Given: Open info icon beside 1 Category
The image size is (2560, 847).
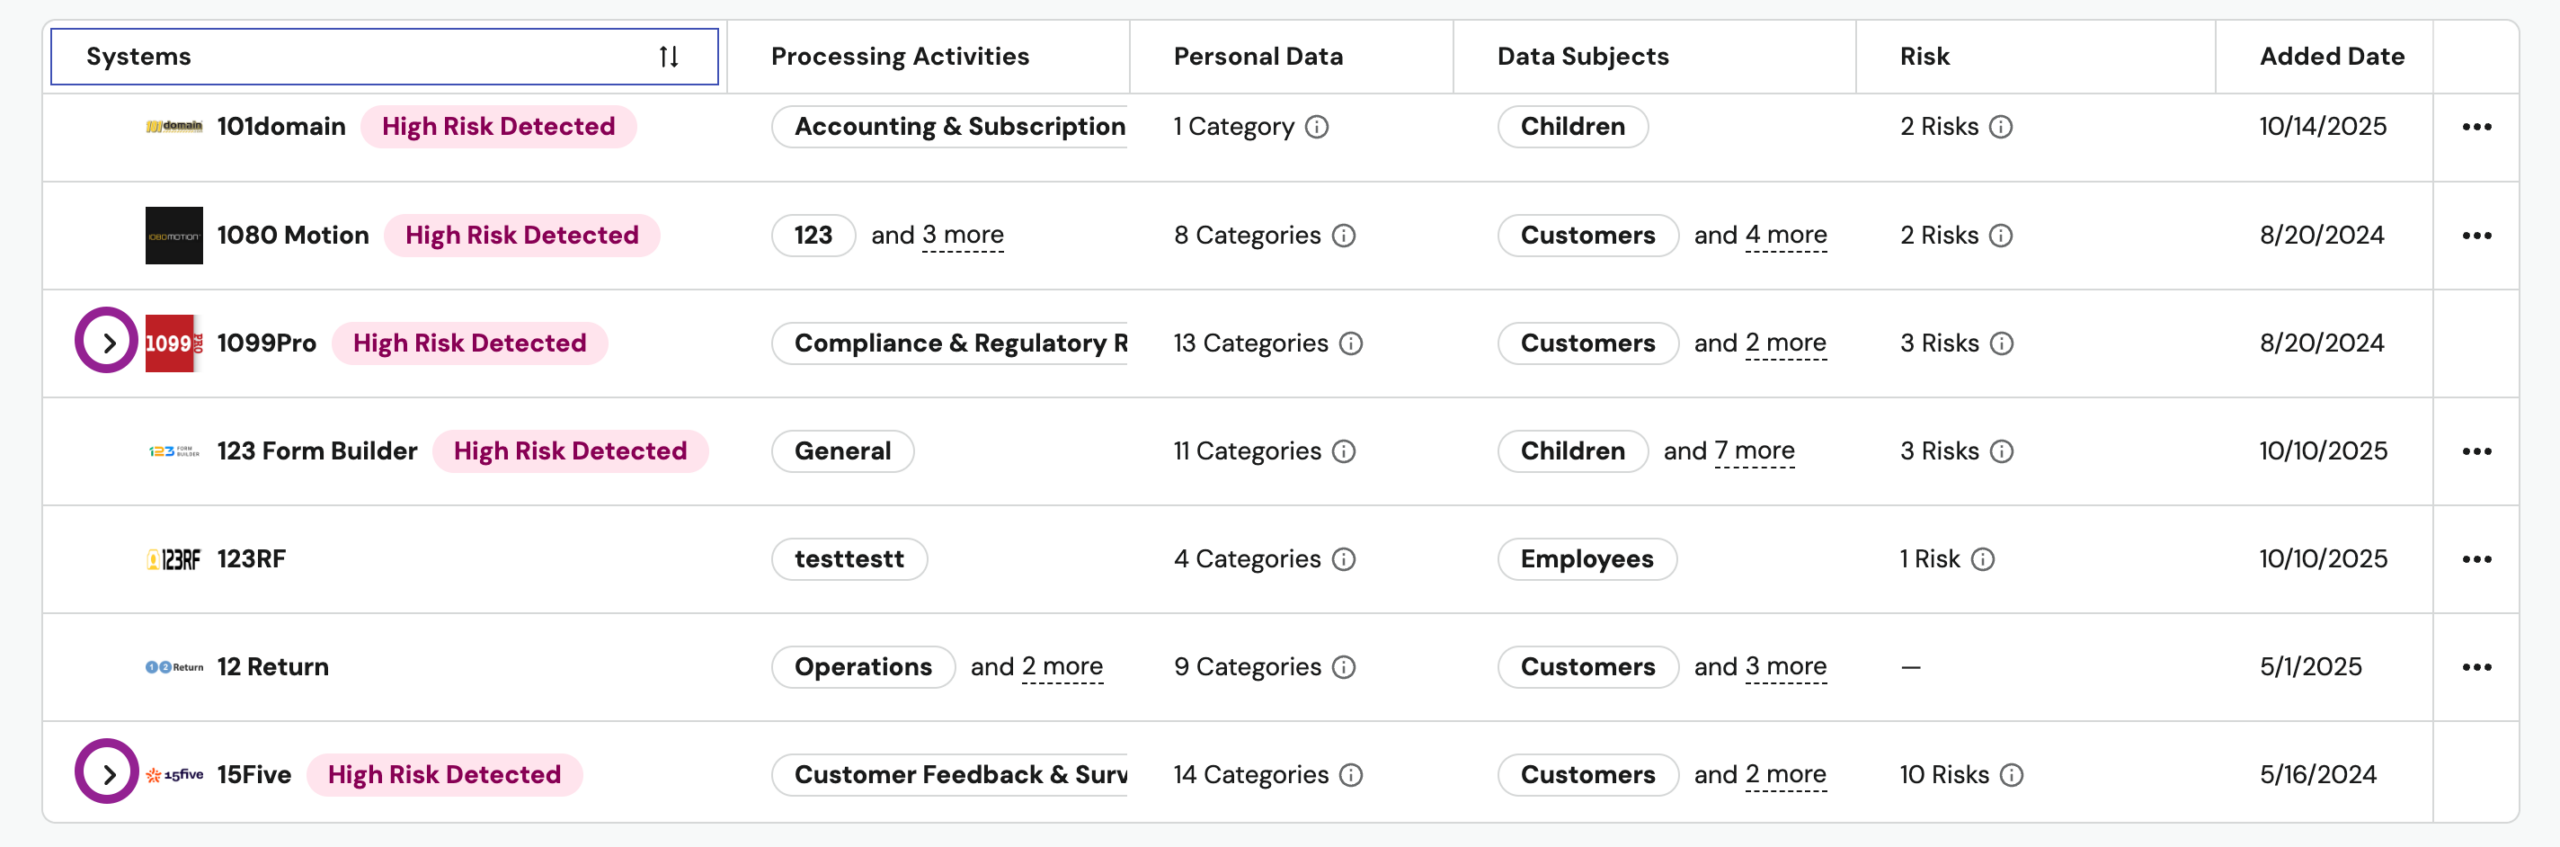Looking at the screenshot, I should tap(1317, 127).
